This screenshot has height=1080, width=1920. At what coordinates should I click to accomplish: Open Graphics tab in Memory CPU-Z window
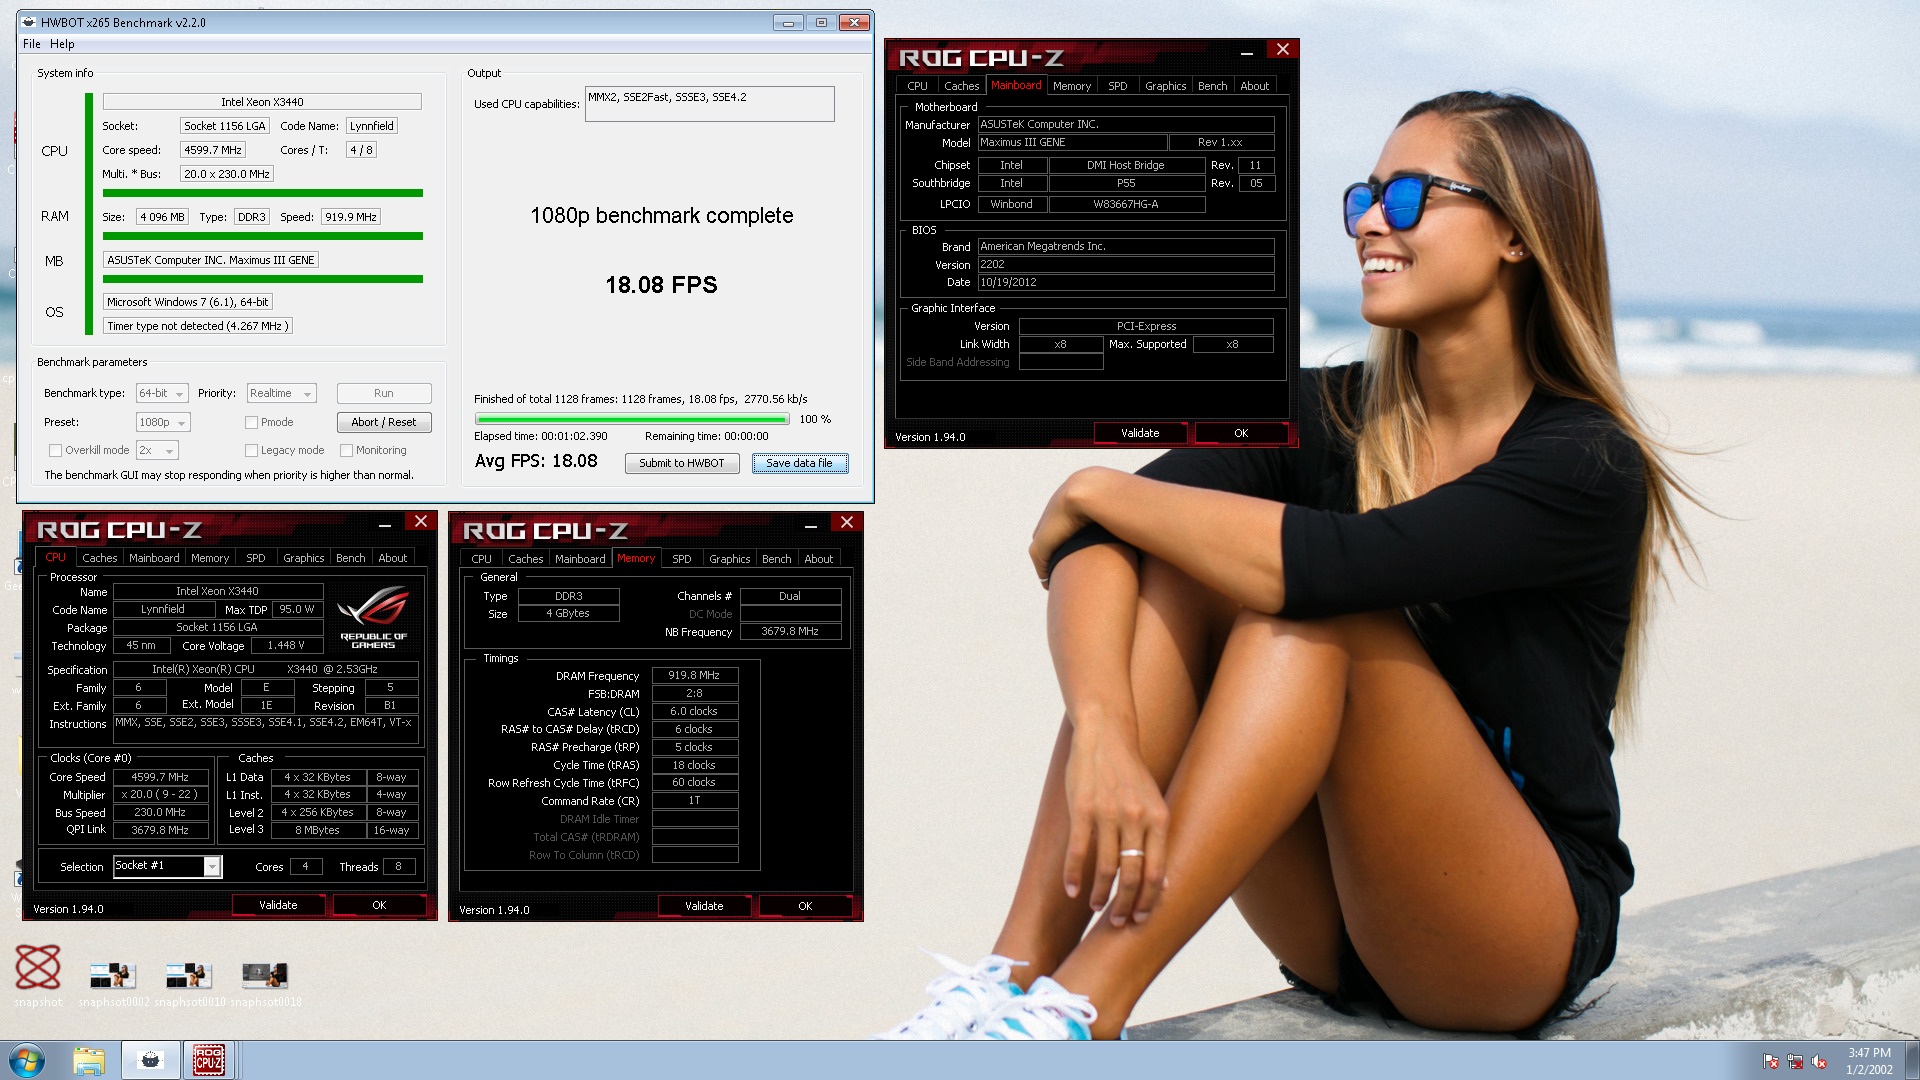point(729,559)
